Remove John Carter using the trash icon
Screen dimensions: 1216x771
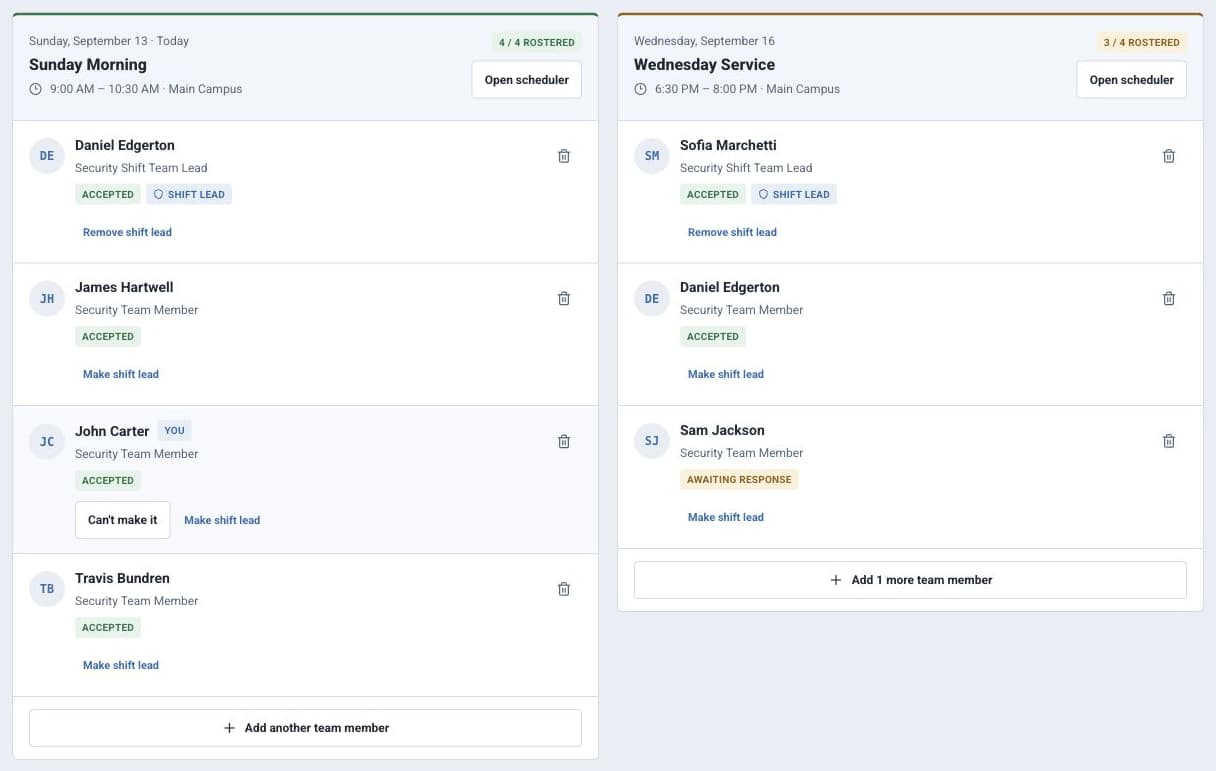564,441
